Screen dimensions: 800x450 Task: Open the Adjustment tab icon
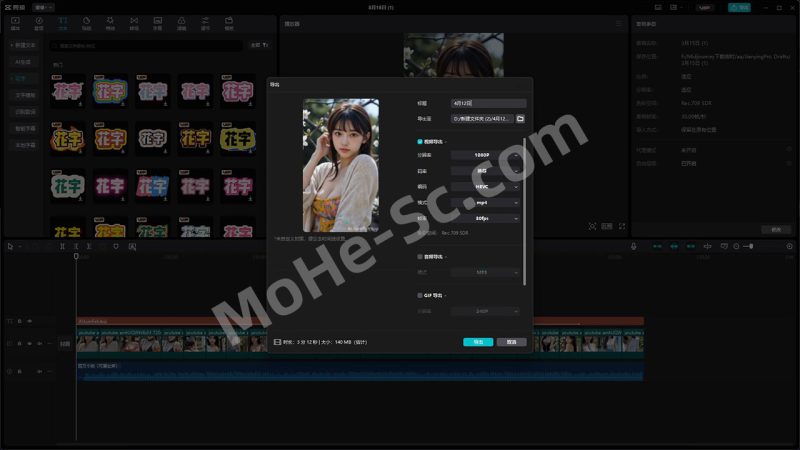click(x=205, y=23)
